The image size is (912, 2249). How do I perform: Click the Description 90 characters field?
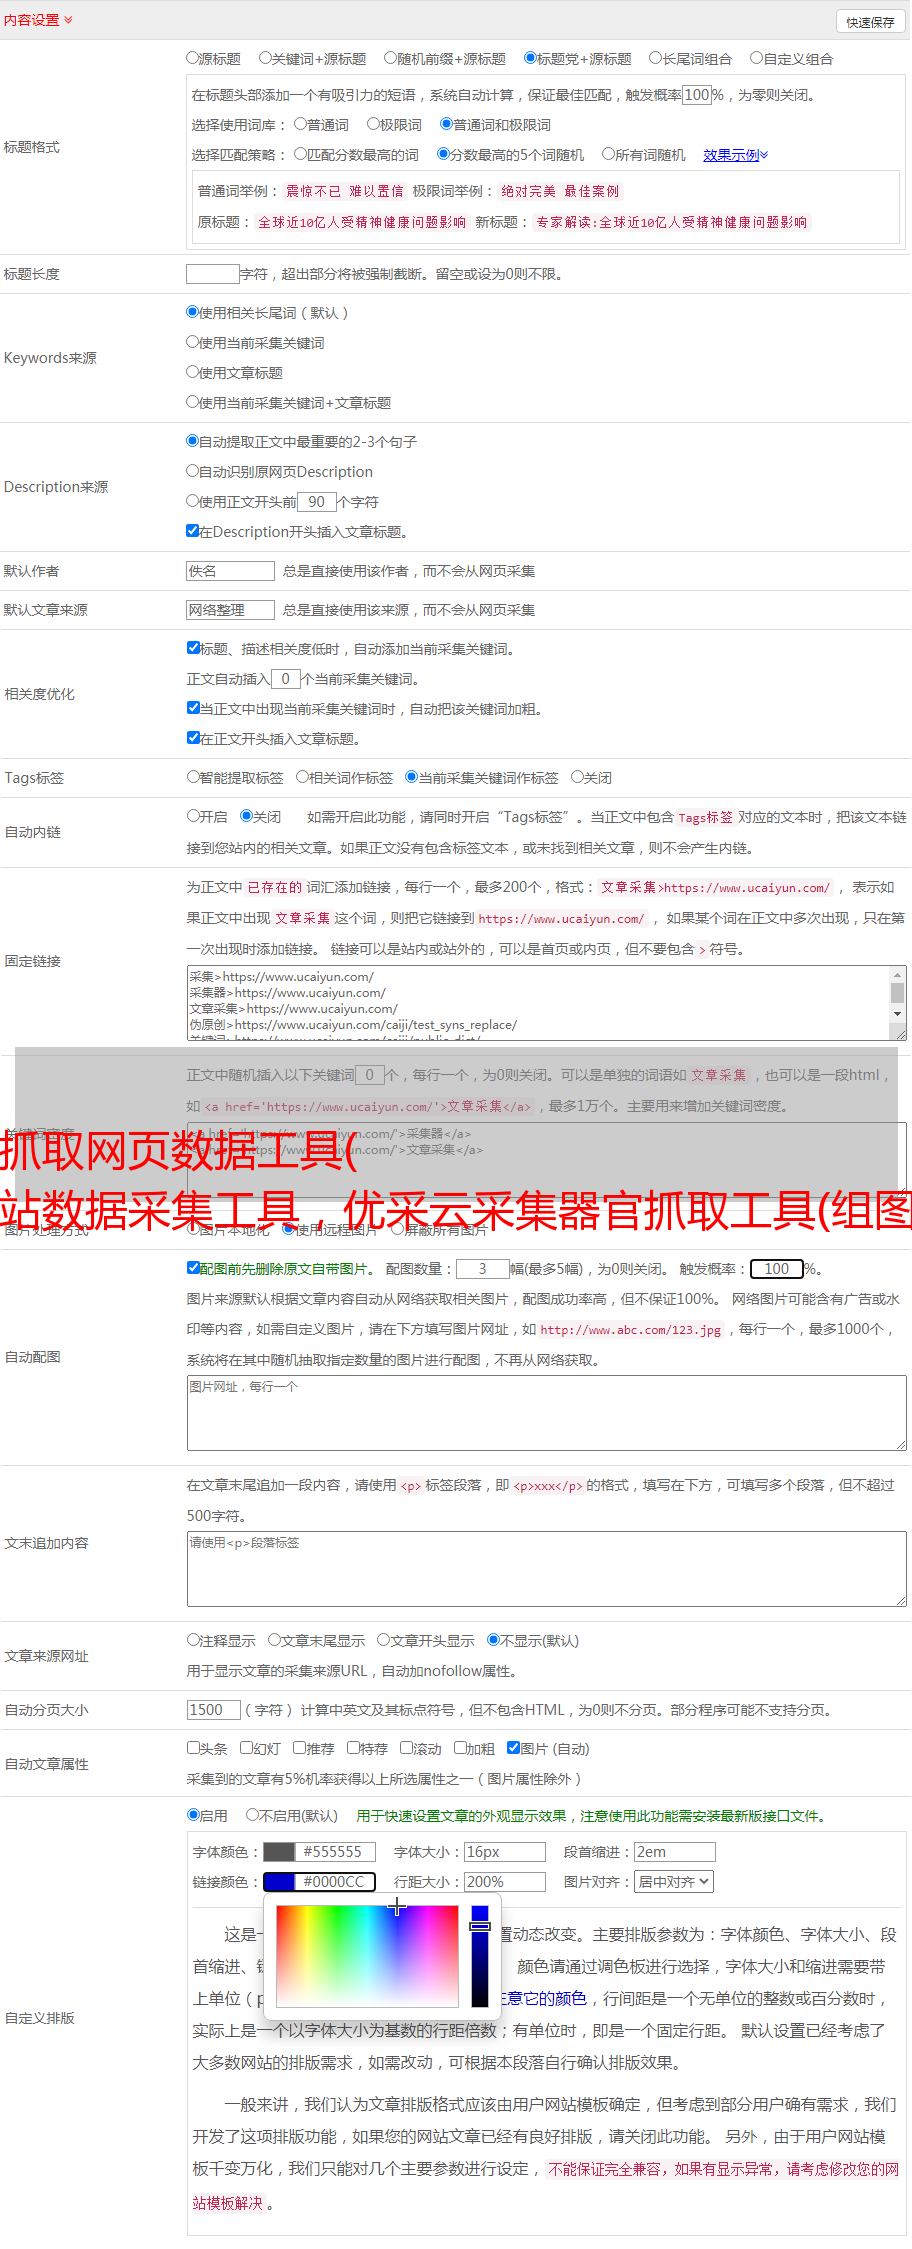click(x=316, y=502)
